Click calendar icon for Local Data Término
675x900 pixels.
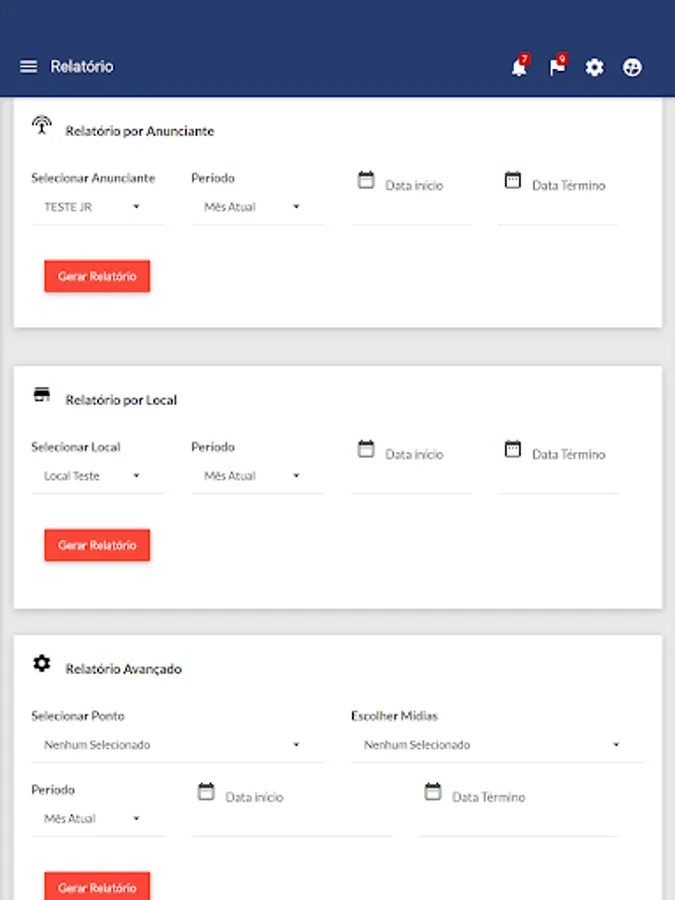pos(513,449)
